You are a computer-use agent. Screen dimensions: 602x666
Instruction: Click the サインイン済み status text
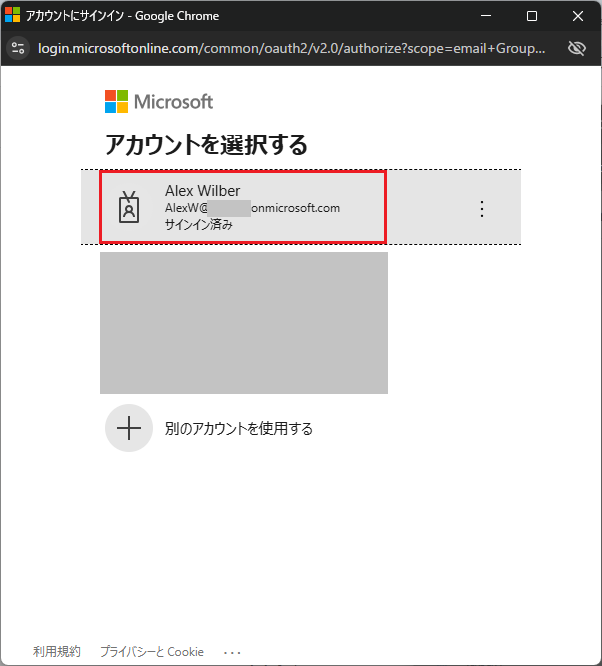[x=199, y=225]
